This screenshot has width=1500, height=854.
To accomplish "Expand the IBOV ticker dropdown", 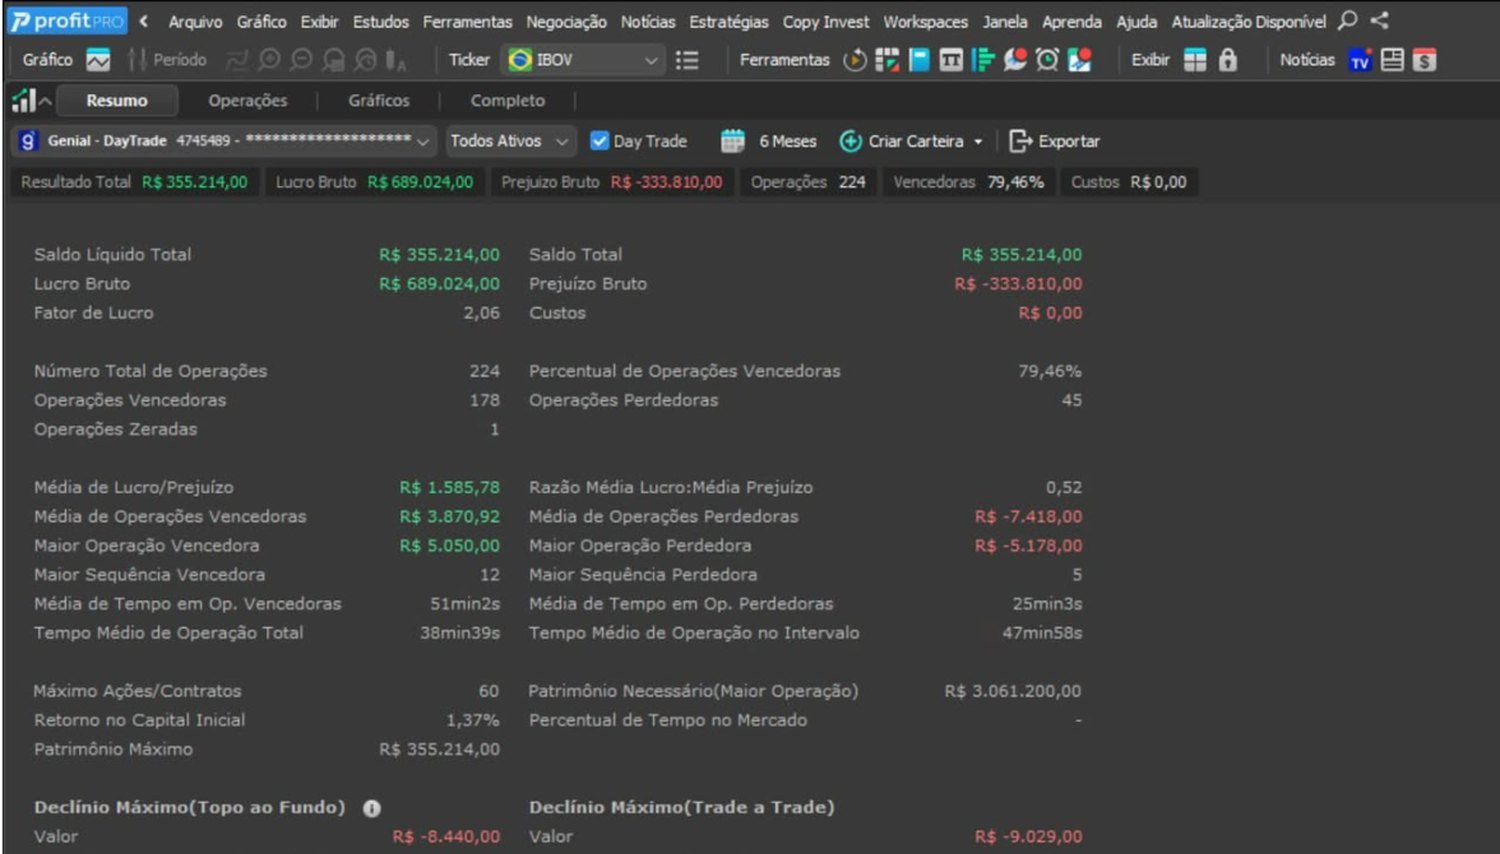I will [x=651, y=60].
